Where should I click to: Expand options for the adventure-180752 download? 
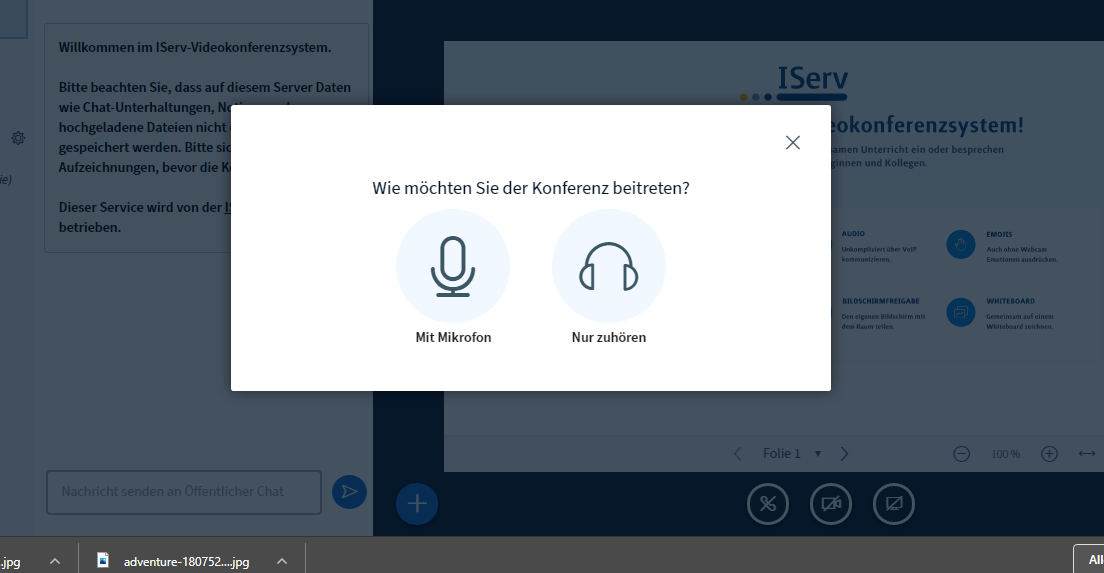coord(282,561)
